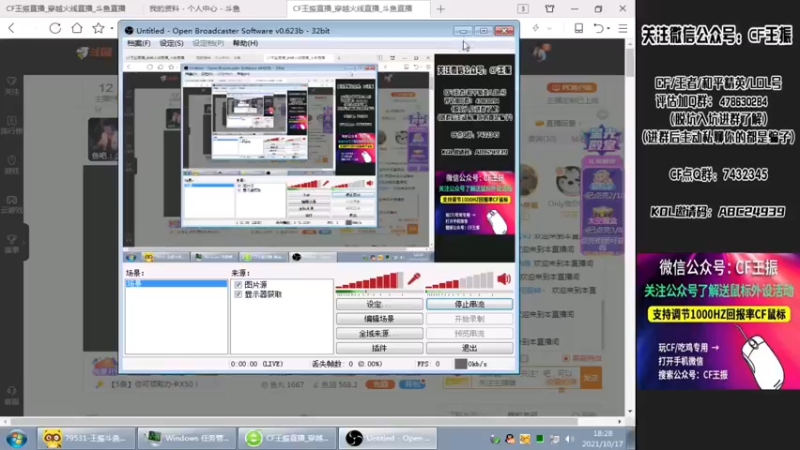Open the browser skin shirt icon

(549, 9)
